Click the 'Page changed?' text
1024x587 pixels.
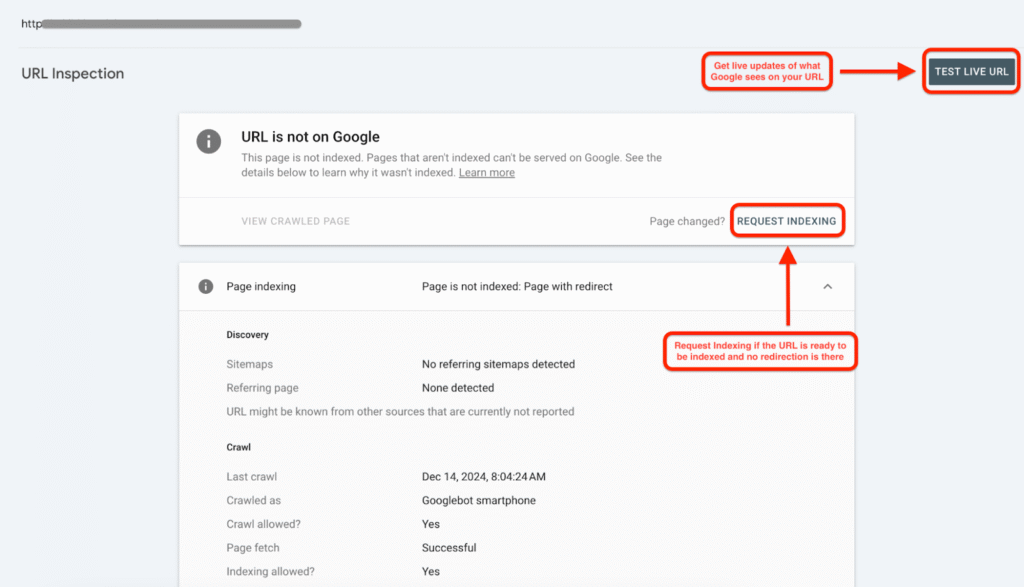point(687,221)
